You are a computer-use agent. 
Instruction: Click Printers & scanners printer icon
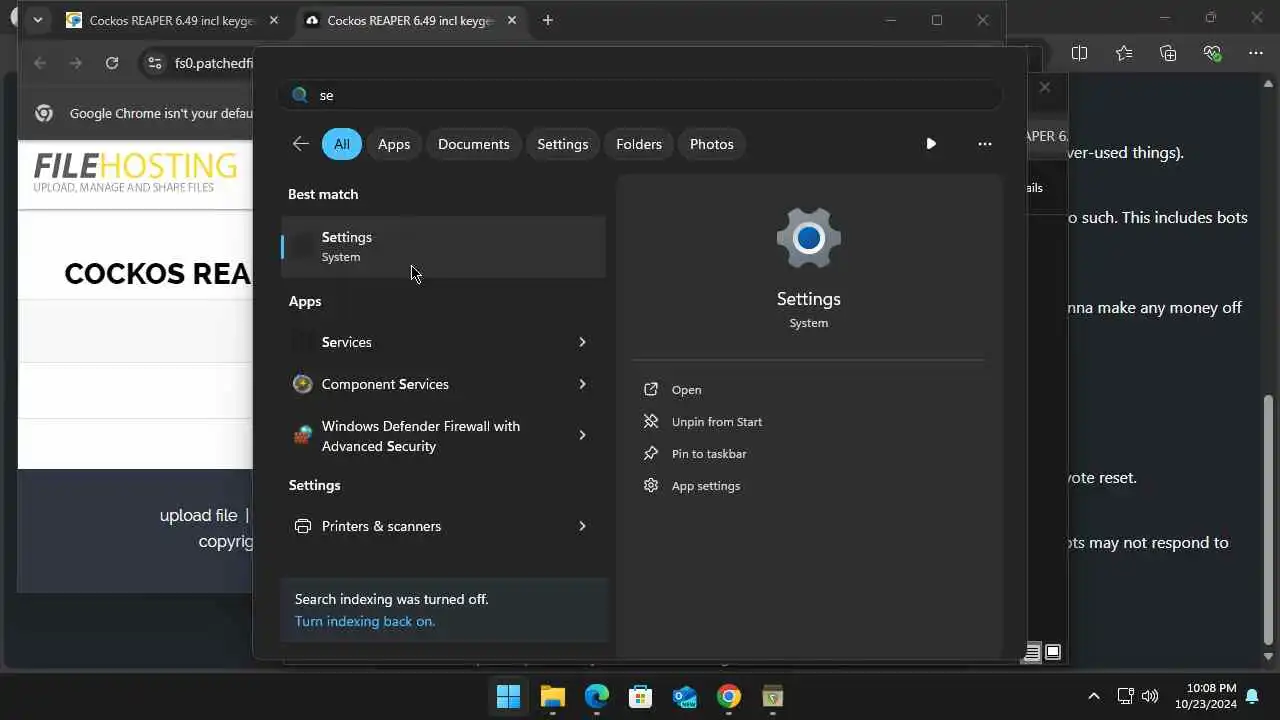tap(302, 526)
